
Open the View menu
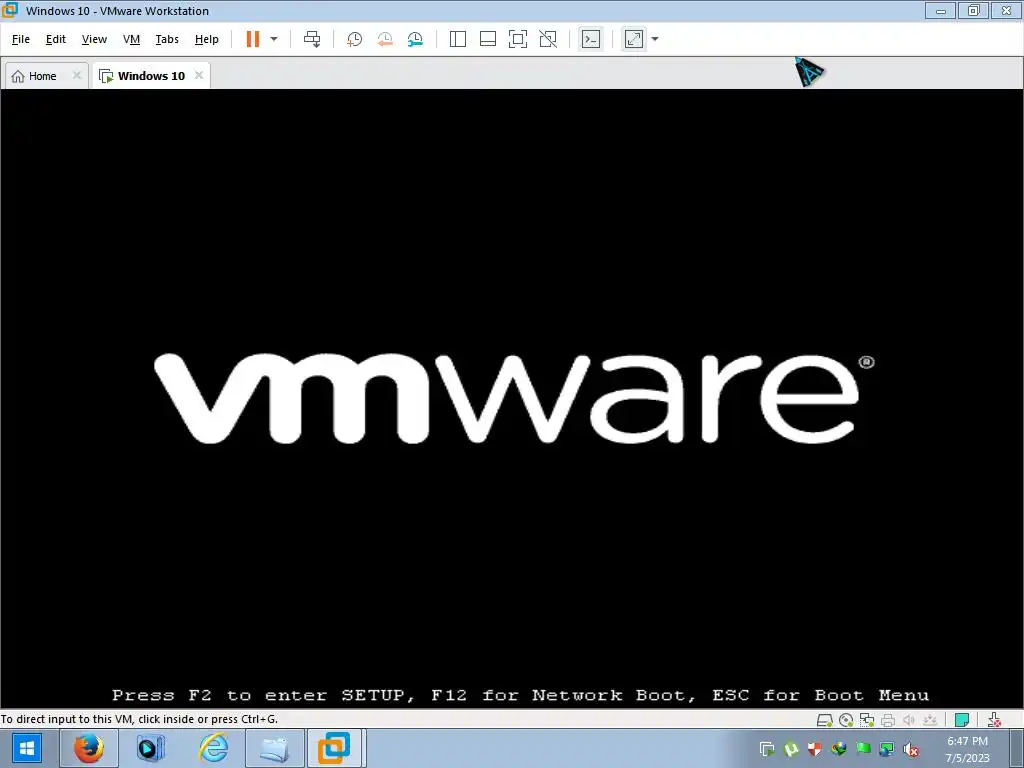coord(94,39)
